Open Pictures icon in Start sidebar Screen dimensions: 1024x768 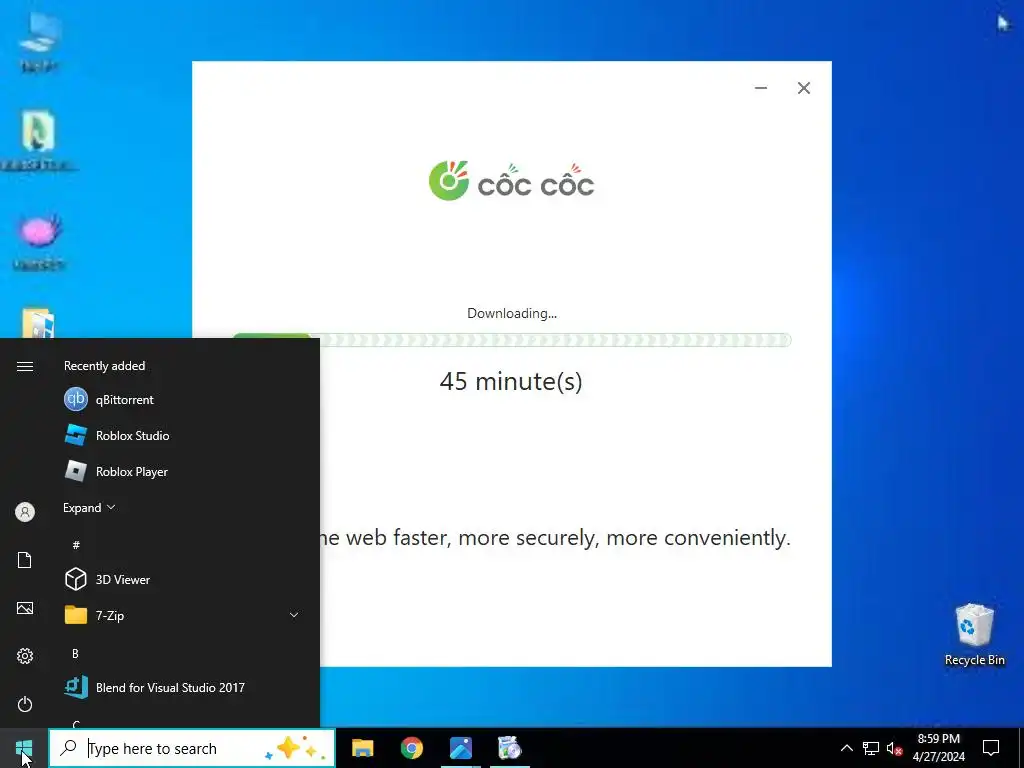[25, 608]
